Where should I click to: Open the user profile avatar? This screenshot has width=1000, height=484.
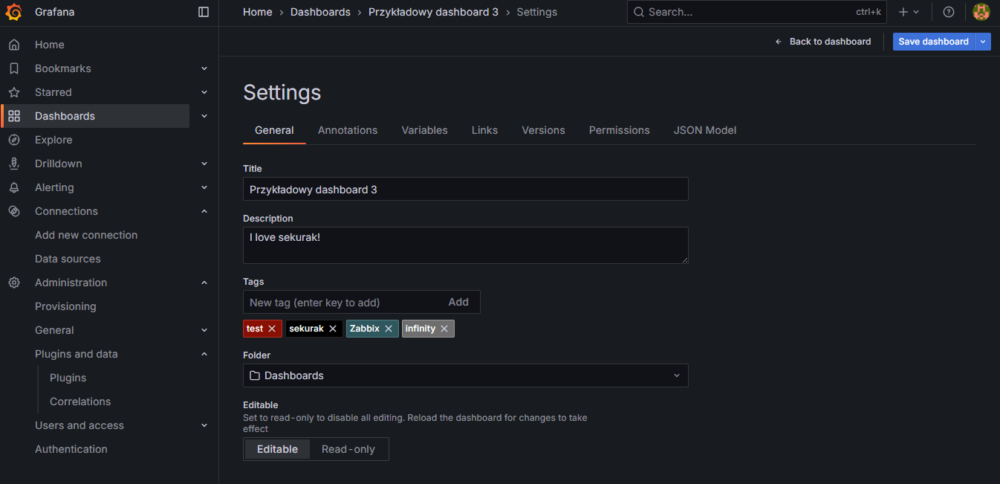pyautogui.click(x=981, y=12)
